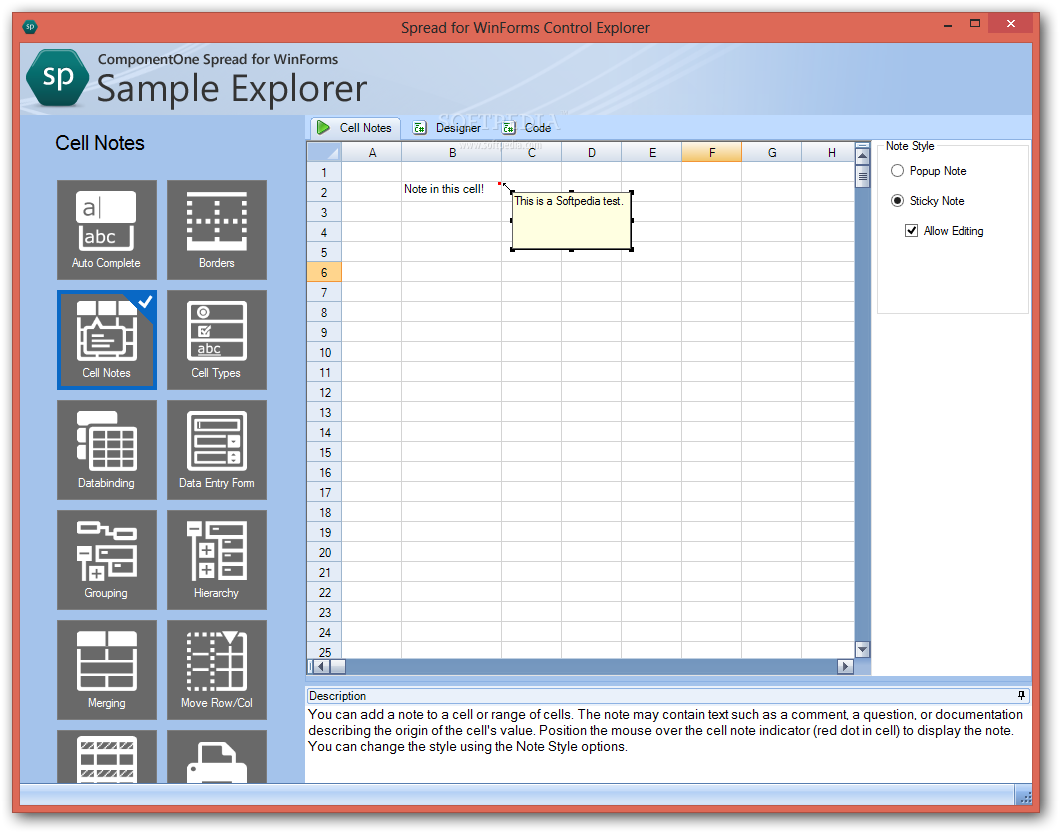Select column header H
This screenshot has height=833, width=1060.
click(829, 152)
